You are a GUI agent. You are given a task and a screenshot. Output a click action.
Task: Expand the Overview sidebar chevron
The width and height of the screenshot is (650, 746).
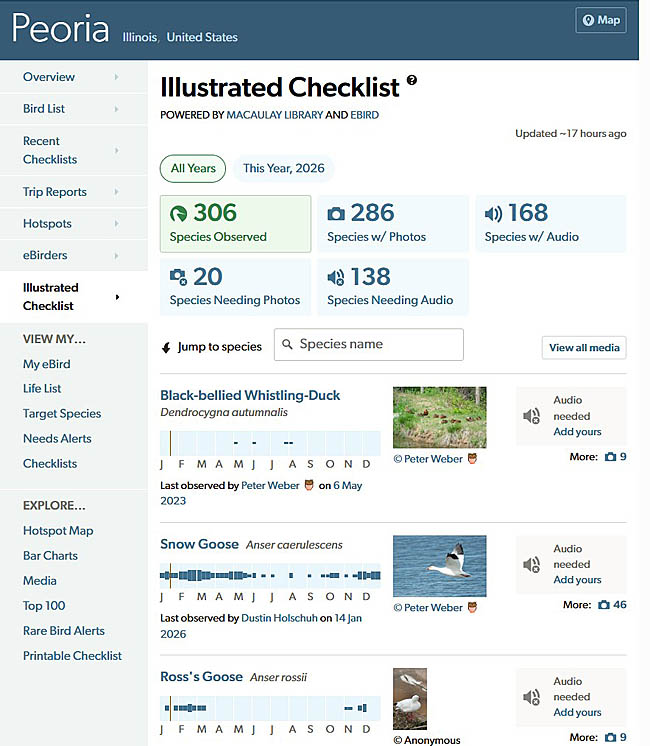pyautogui.click(x=116, y=77)
